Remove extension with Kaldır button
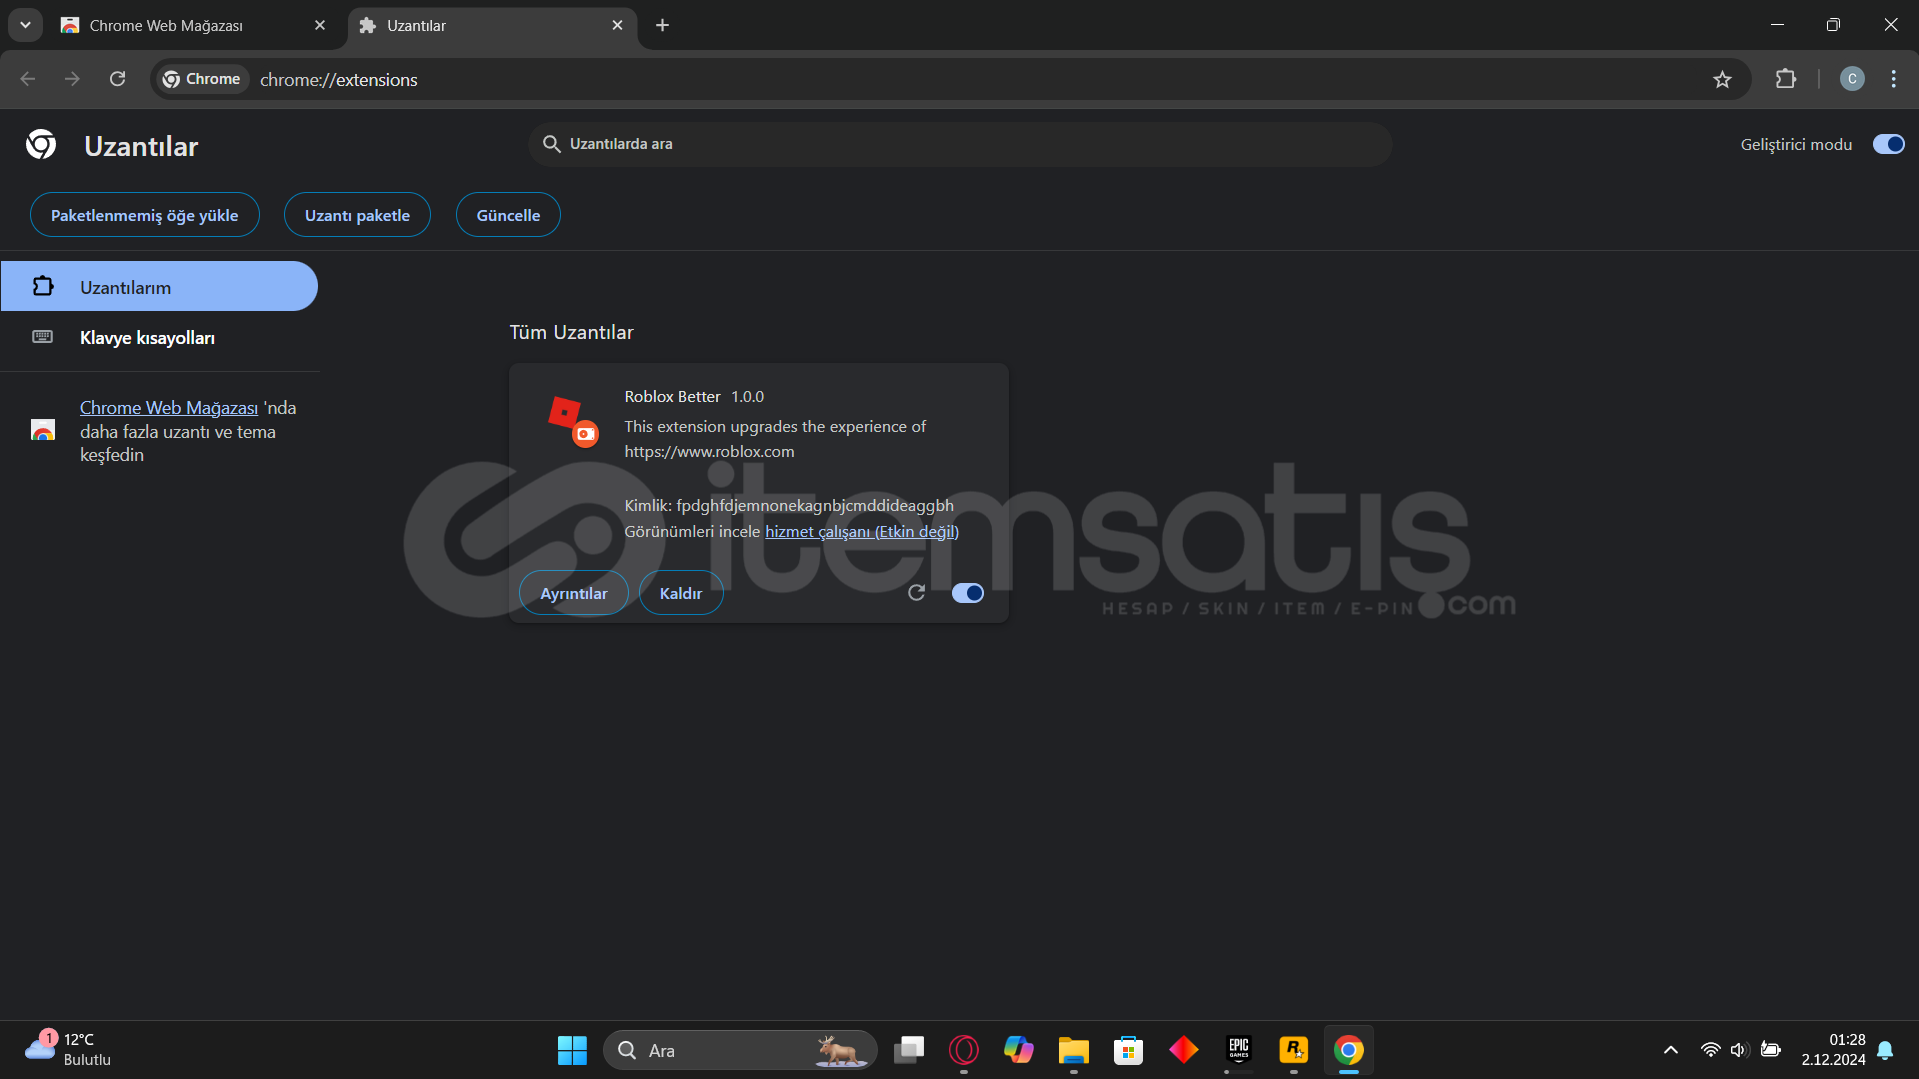 [x=680, y=593]
